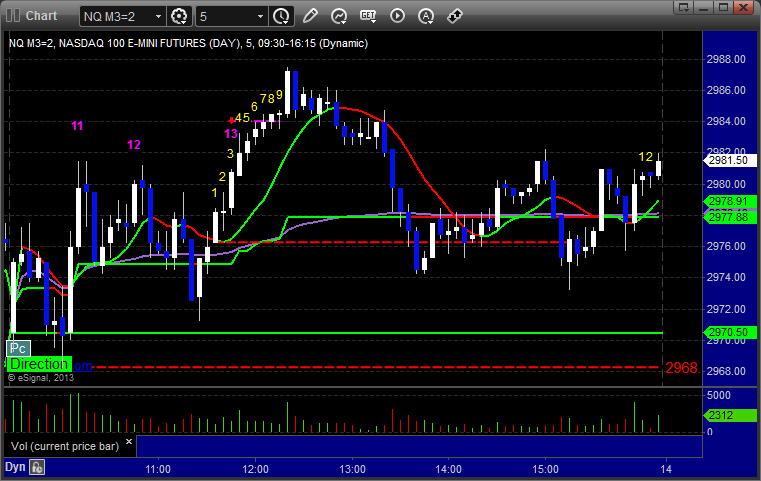Viewport: 761px width, 481px height.
Task: Click the 2988.00 price axis label
Action: 726,59
